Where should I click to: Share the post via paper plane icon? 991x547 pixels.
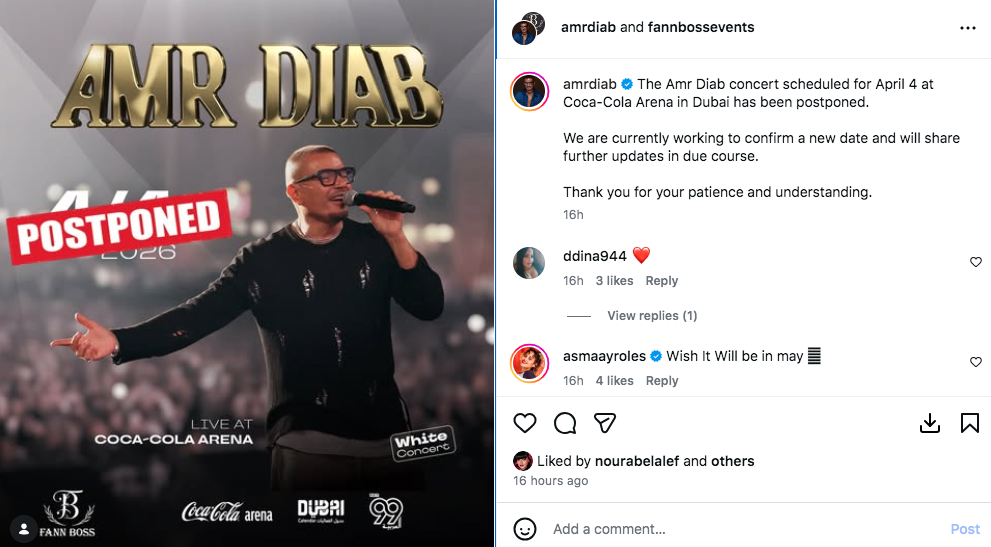[605, 423]
